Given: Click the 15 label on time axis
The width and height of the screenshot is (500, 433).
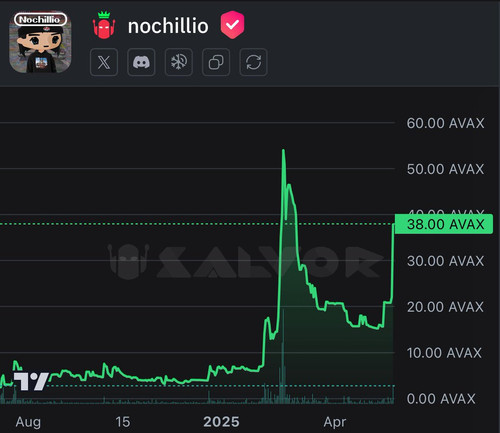Looking at the screenshot, I should (x=123, y=422).
